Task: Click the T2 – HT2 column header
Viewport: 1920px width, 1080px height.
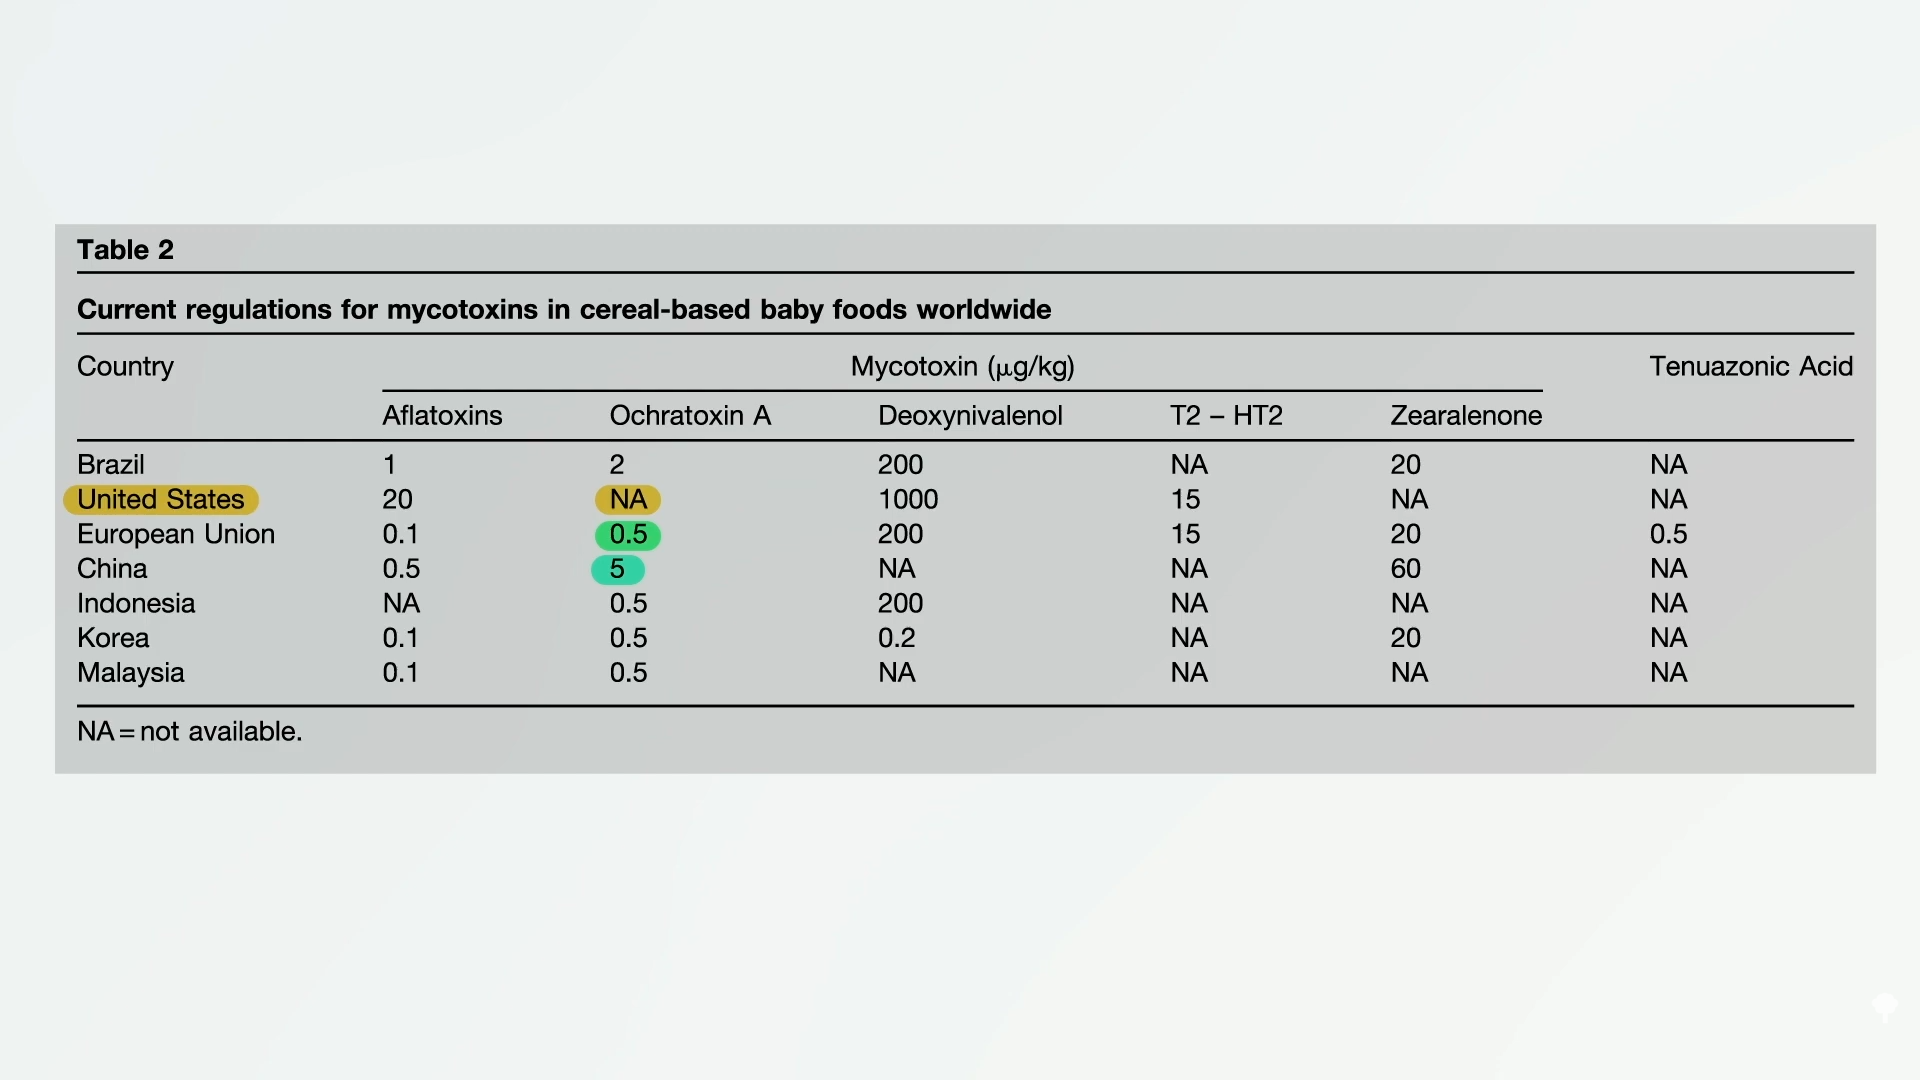Action: tap(1226, 416)
